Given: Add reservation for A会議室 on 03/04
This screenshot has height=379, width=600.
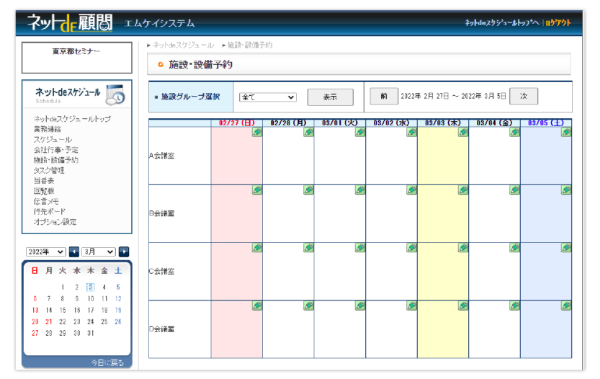Looking at the screenshot, I should pyautogui.click(x=515, y=132).
